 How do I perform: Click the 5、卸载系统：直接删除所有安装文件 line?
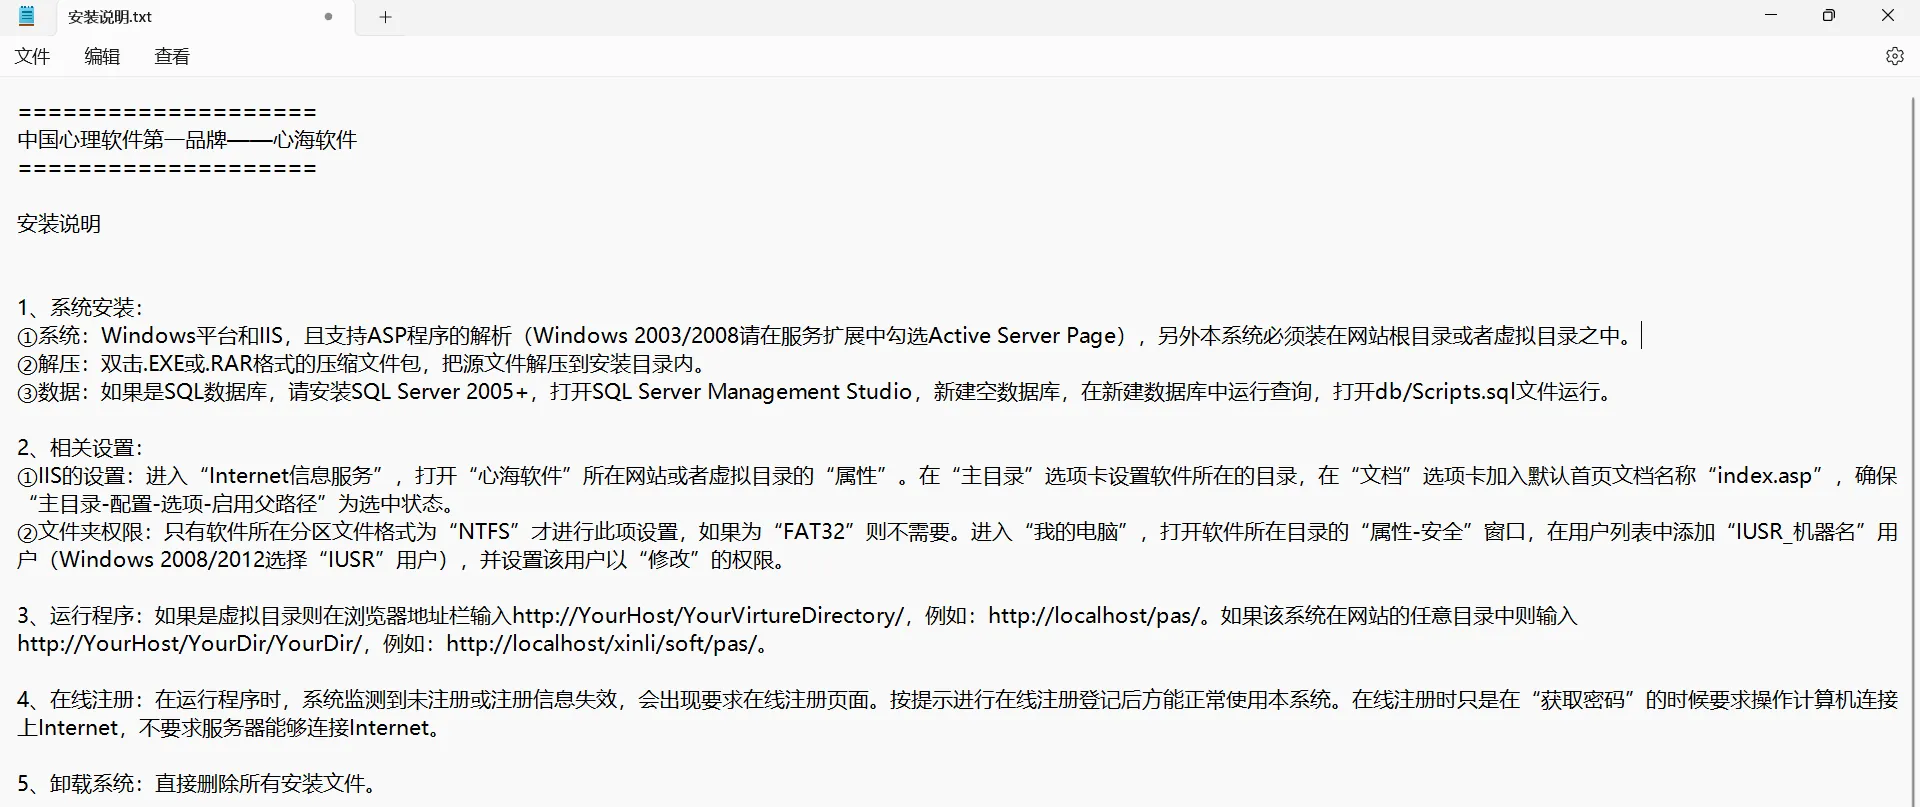tap(198, 784)
